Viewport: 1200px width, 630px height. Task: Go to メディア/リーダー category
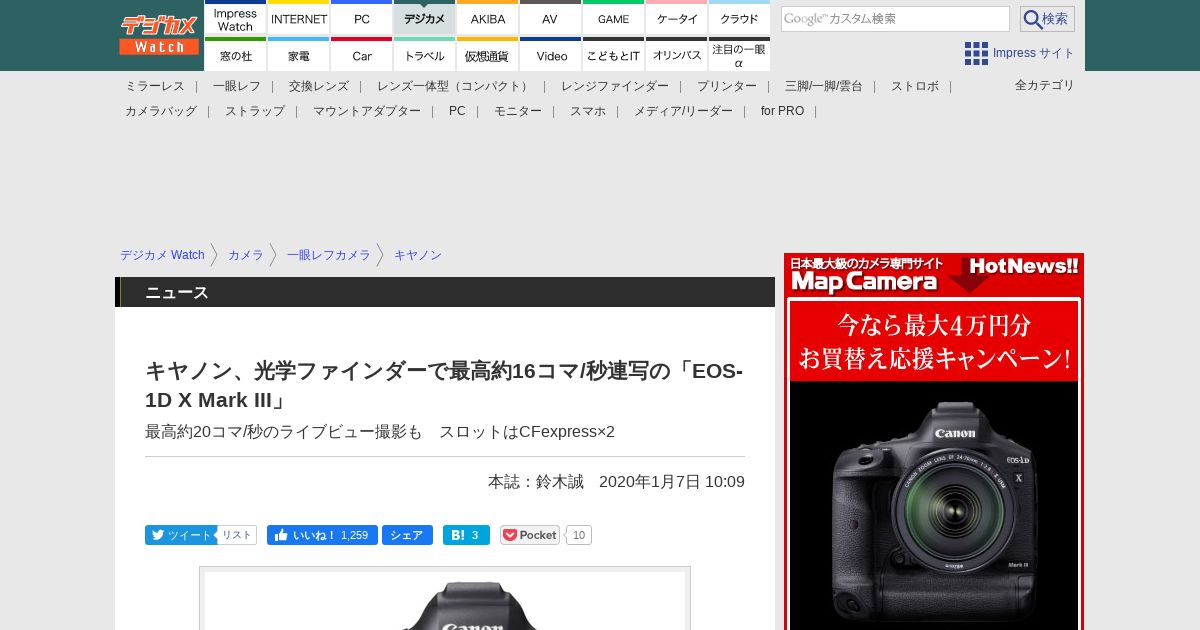(683, 111)
